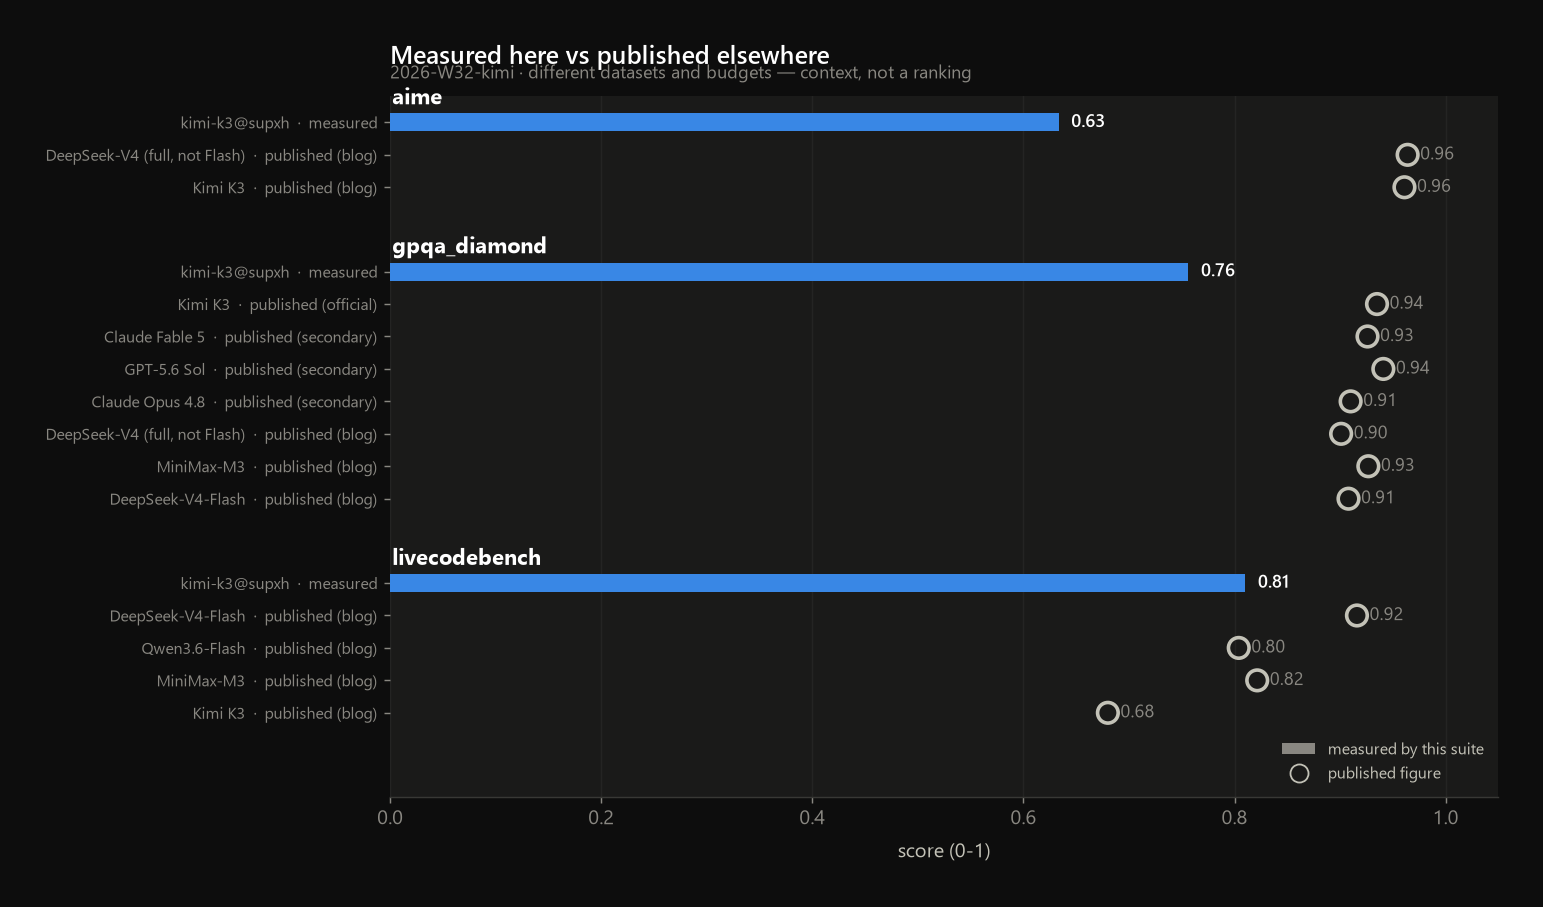
Task: Click the 'DeepSeek-V4 (full, not Flash)' label under gpqa_diamond
Action: (212, 435)
